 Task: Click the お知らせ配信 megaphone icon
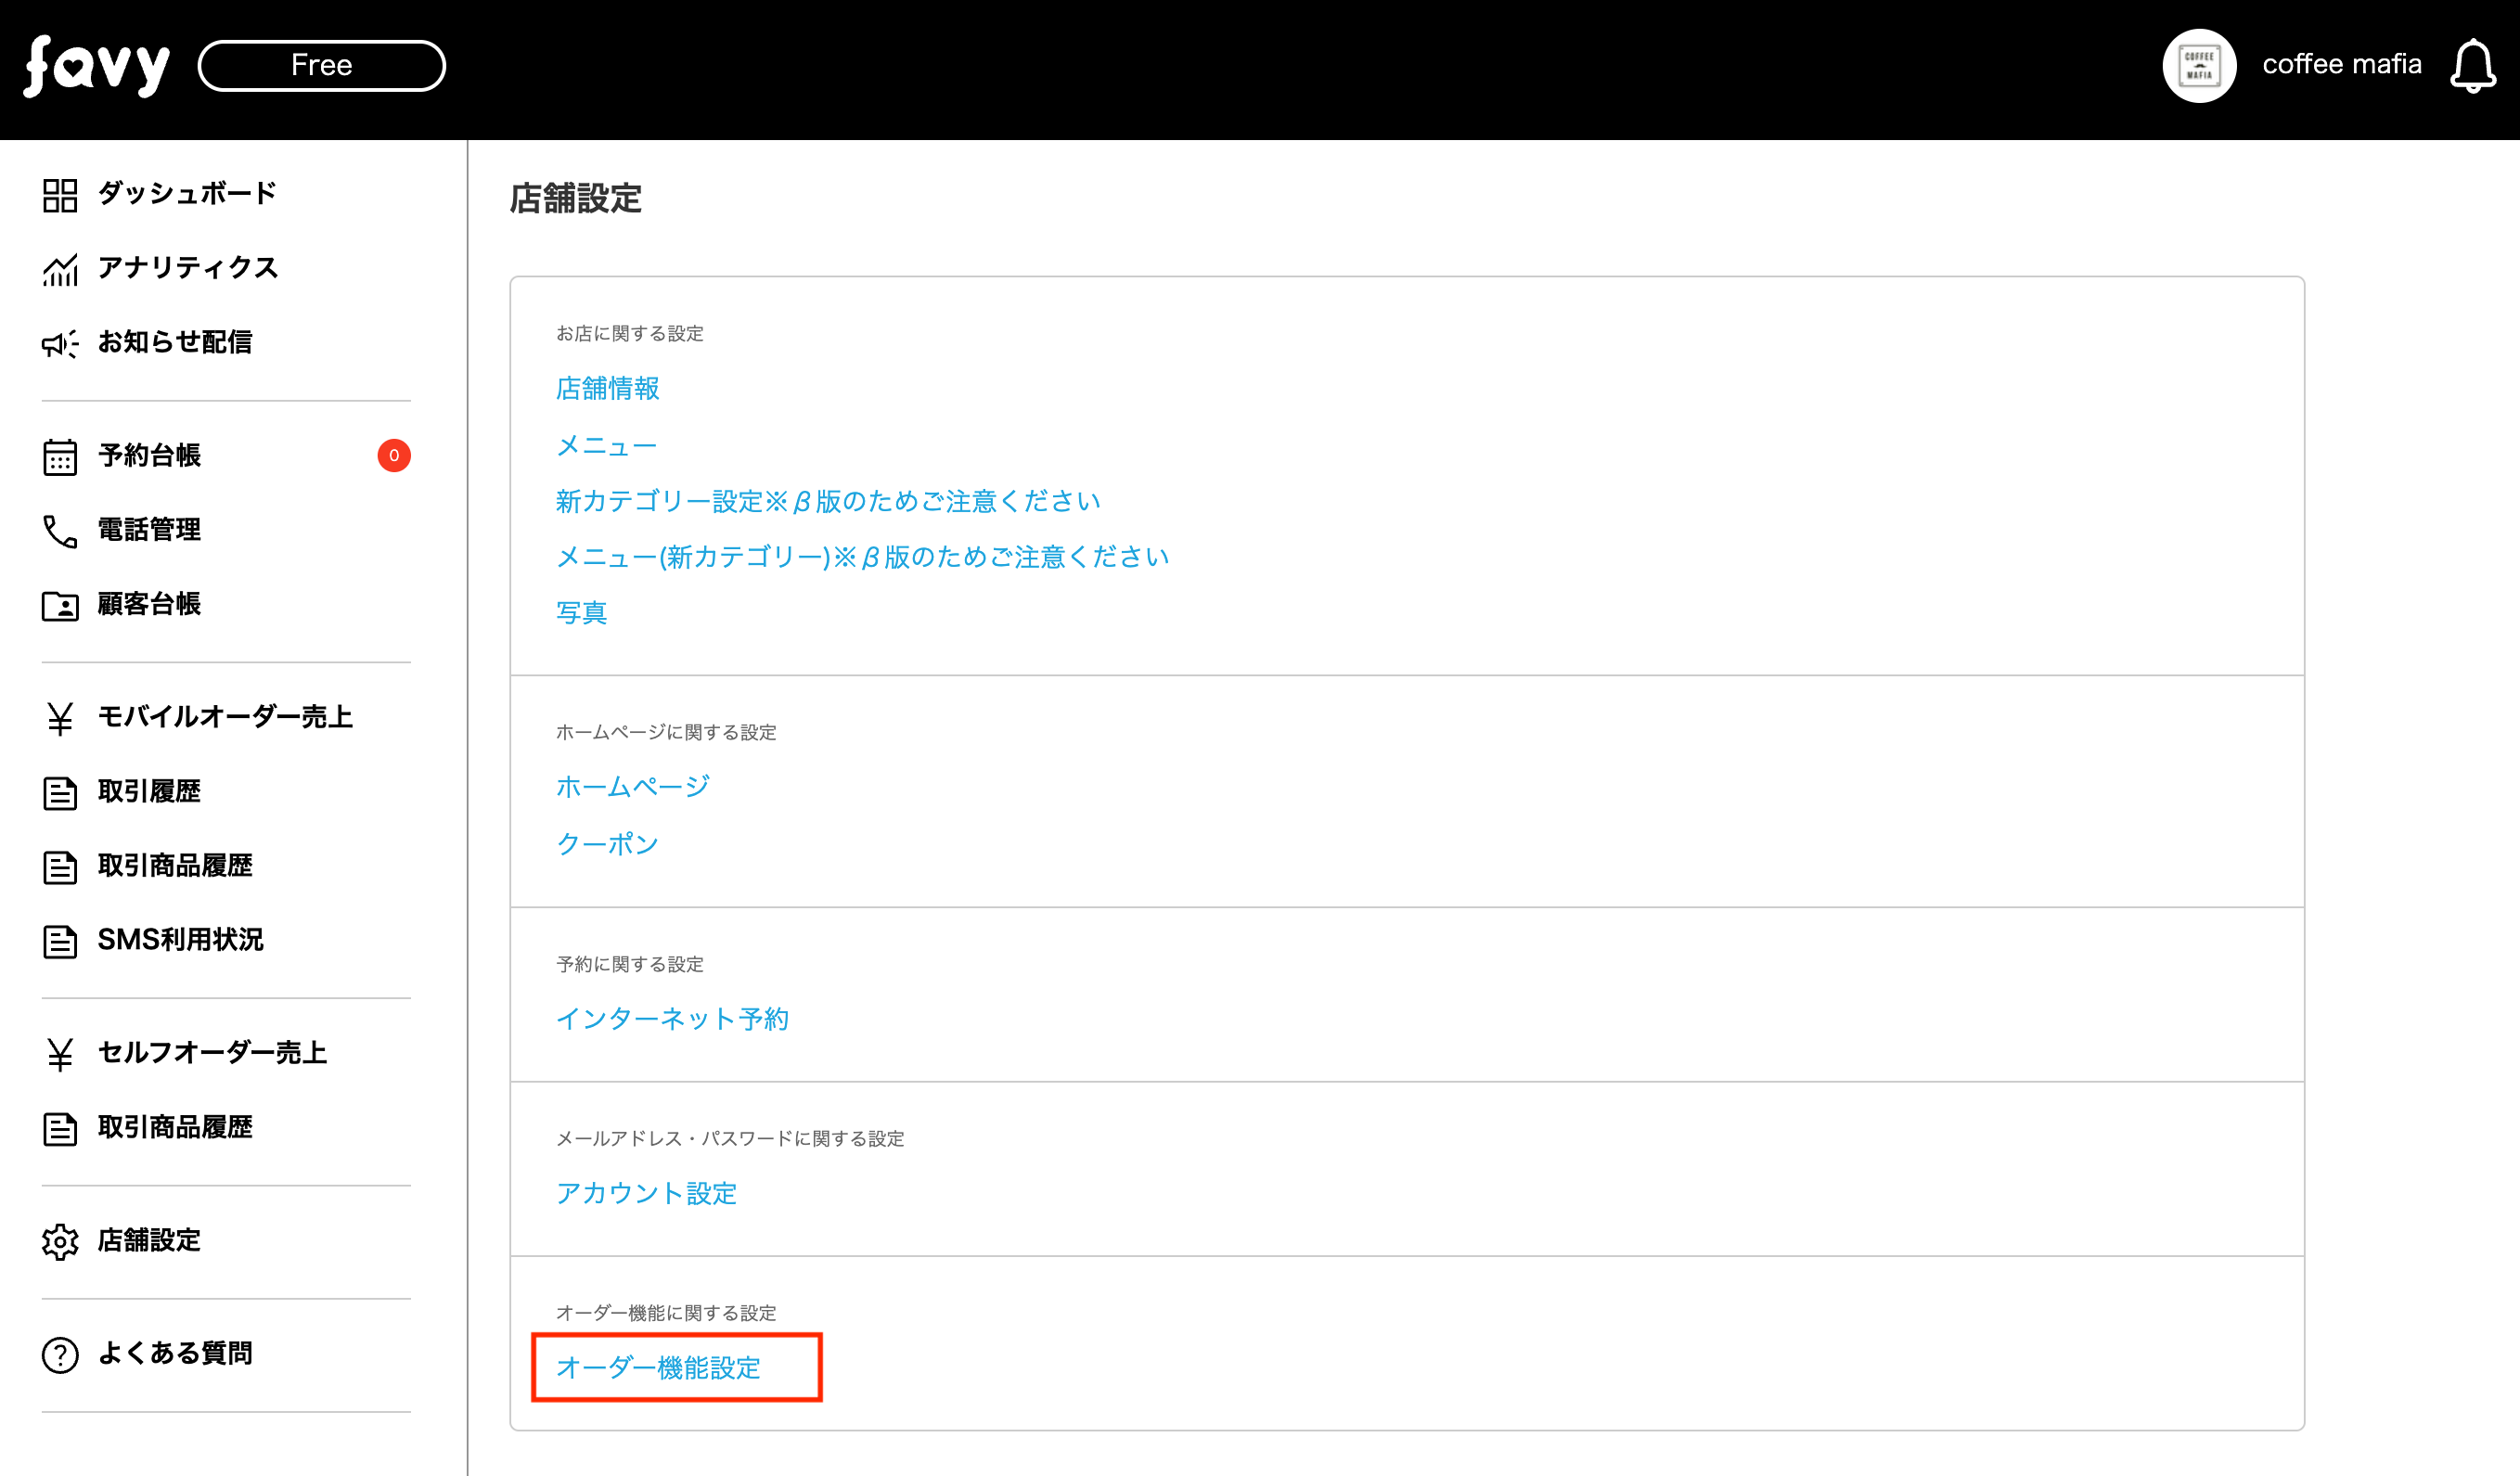pyautogui.click(x=60, y=344)
